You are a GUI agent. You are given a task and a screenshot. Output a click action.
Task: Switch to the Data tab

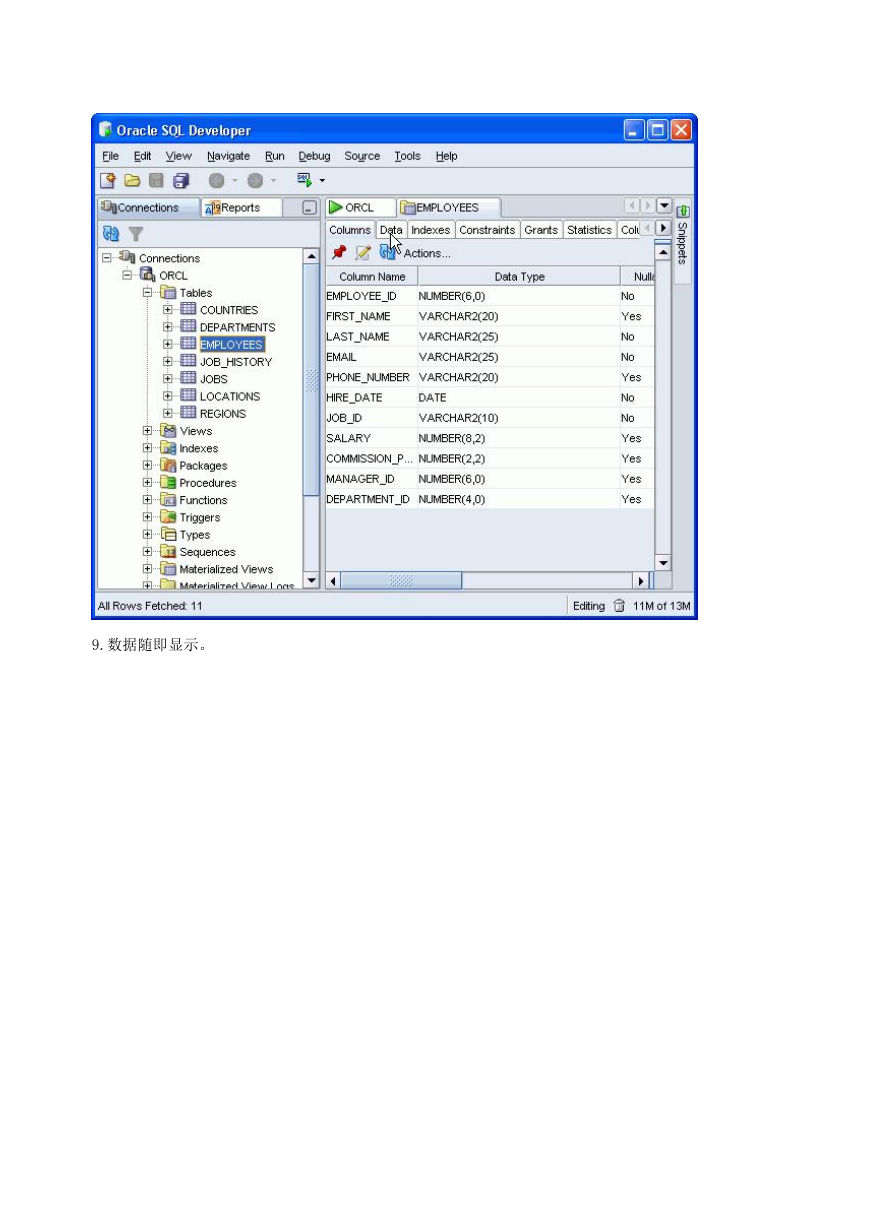click(391, 230)
